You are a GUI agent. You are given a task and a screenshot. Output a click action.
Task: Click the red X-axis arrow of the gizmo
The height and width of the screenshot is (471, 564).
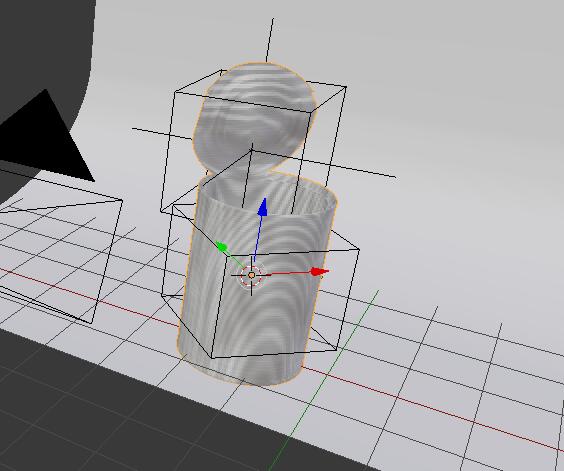pyautogui.click(x=319, y=272)
